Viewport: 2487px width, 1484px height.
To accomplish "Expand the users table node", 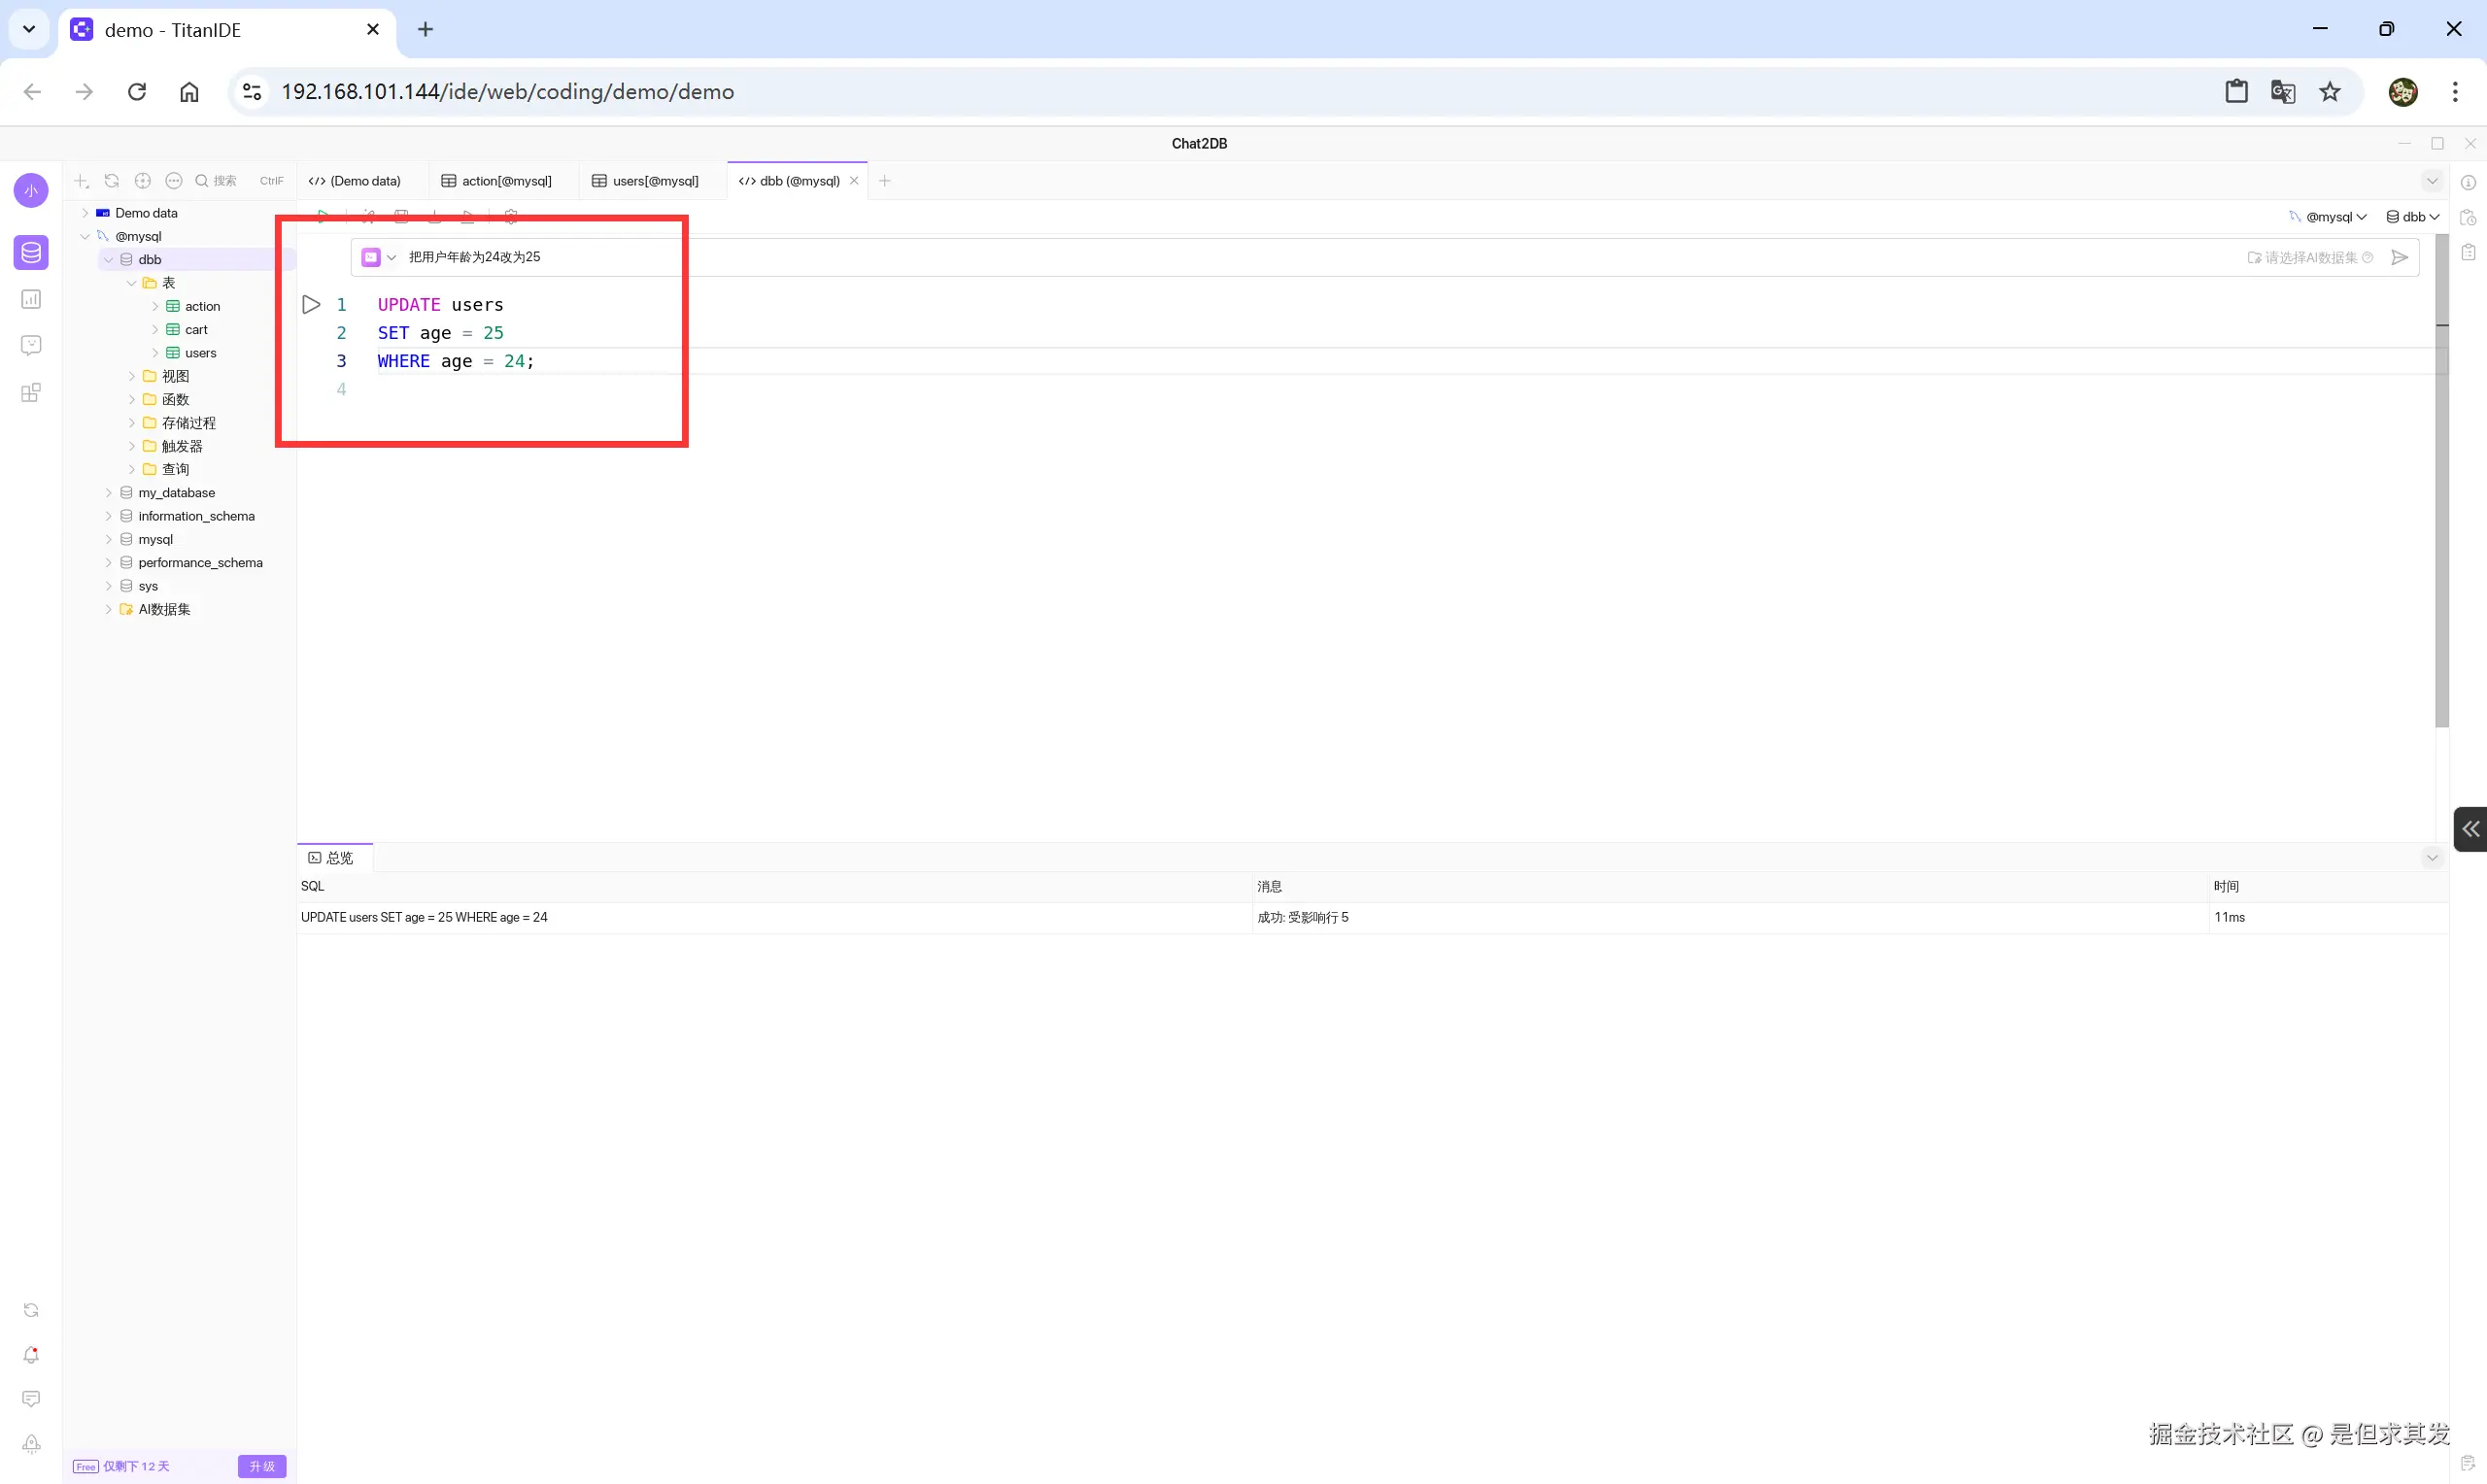I will (x=155, y=353).
